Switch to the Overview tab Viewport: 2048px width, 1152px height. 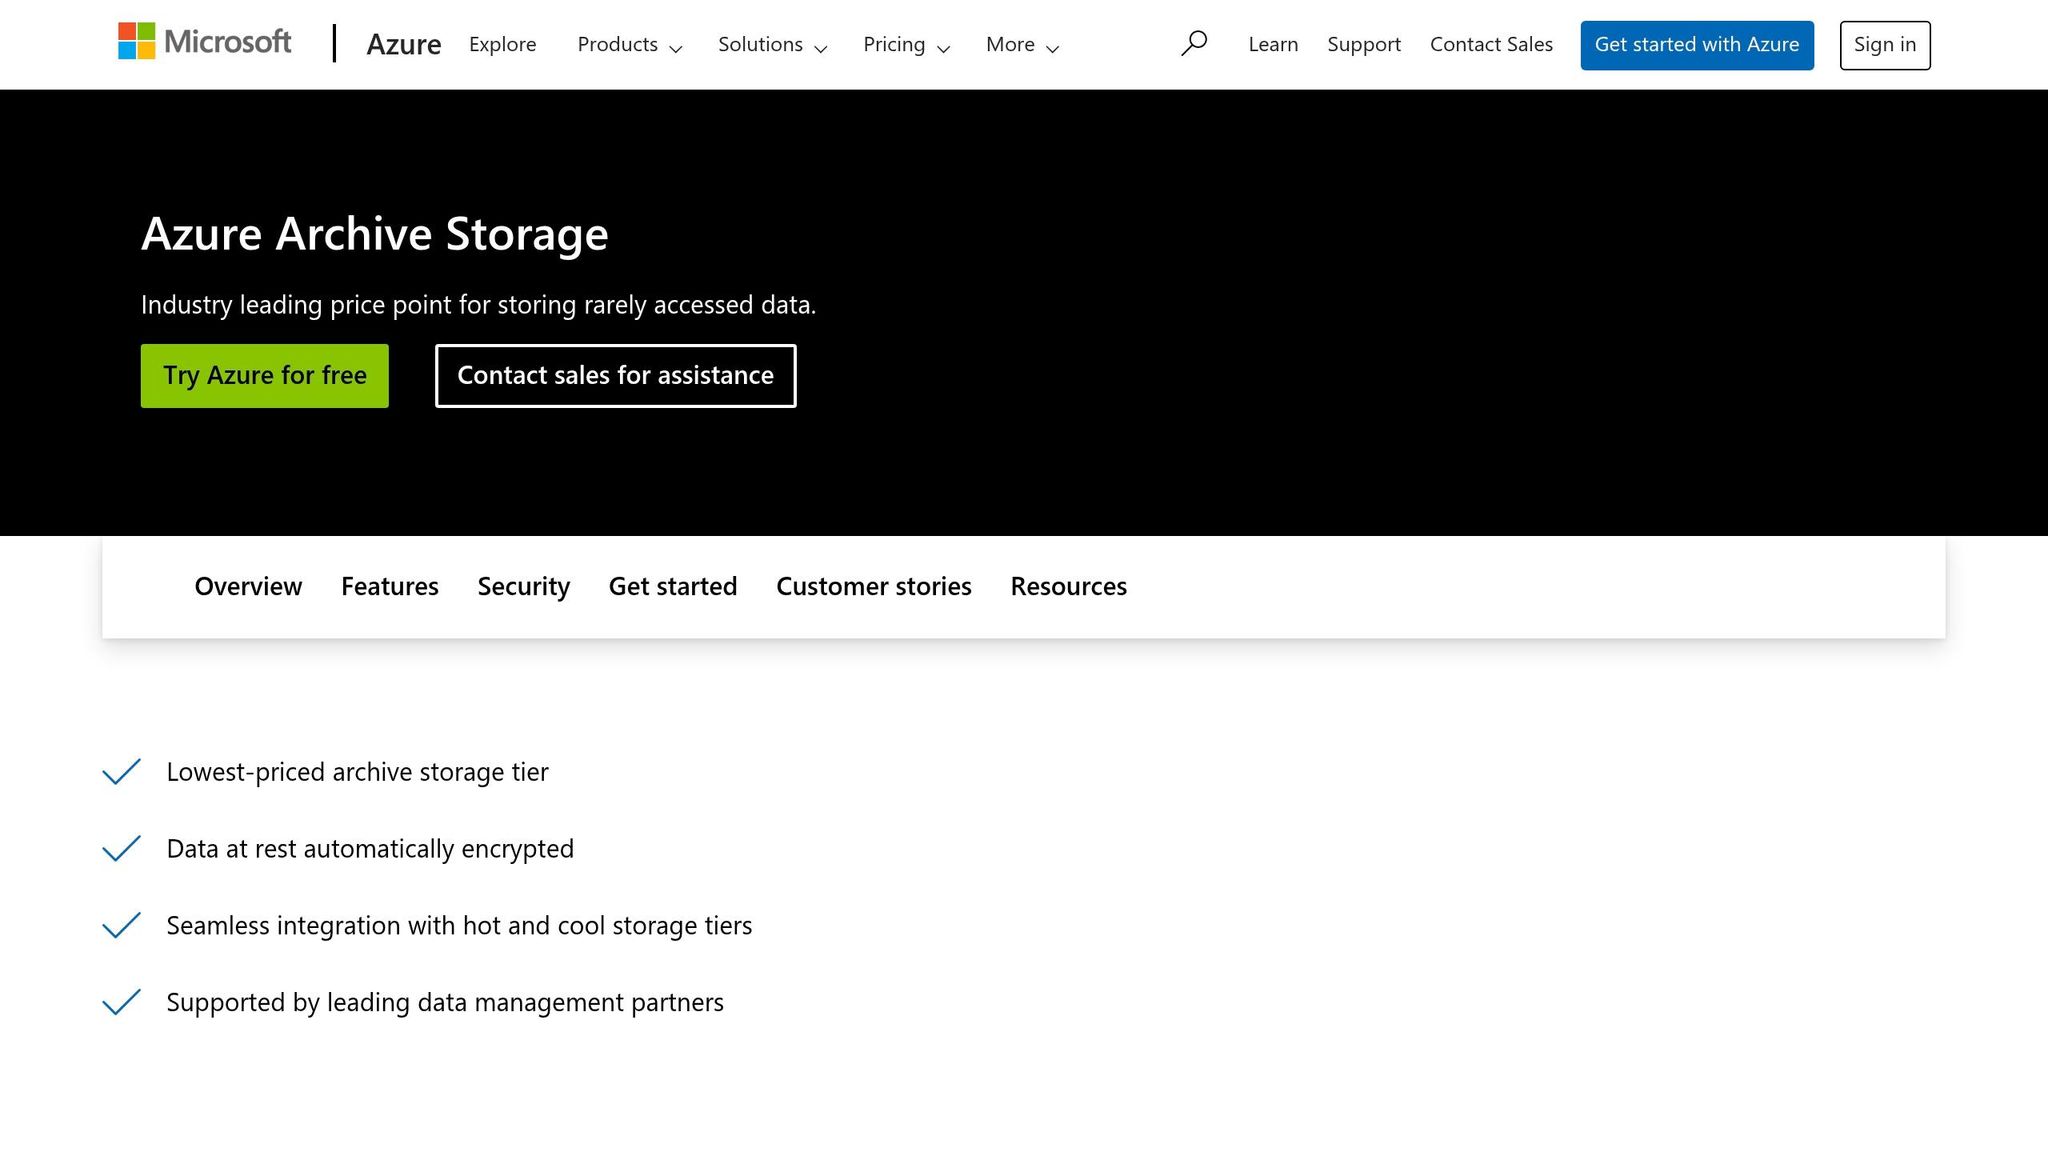click(248, 586)
